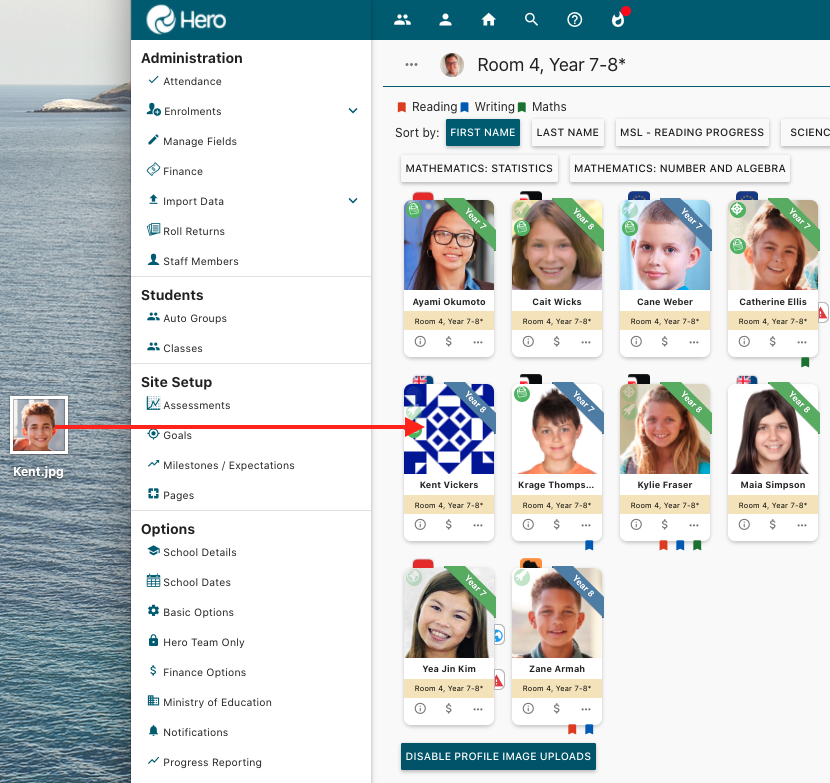Image resolution: width=830 pixels, height=783 pixels.
Task: Open the Hero home icon in top bar
Action: pos(488,19)
